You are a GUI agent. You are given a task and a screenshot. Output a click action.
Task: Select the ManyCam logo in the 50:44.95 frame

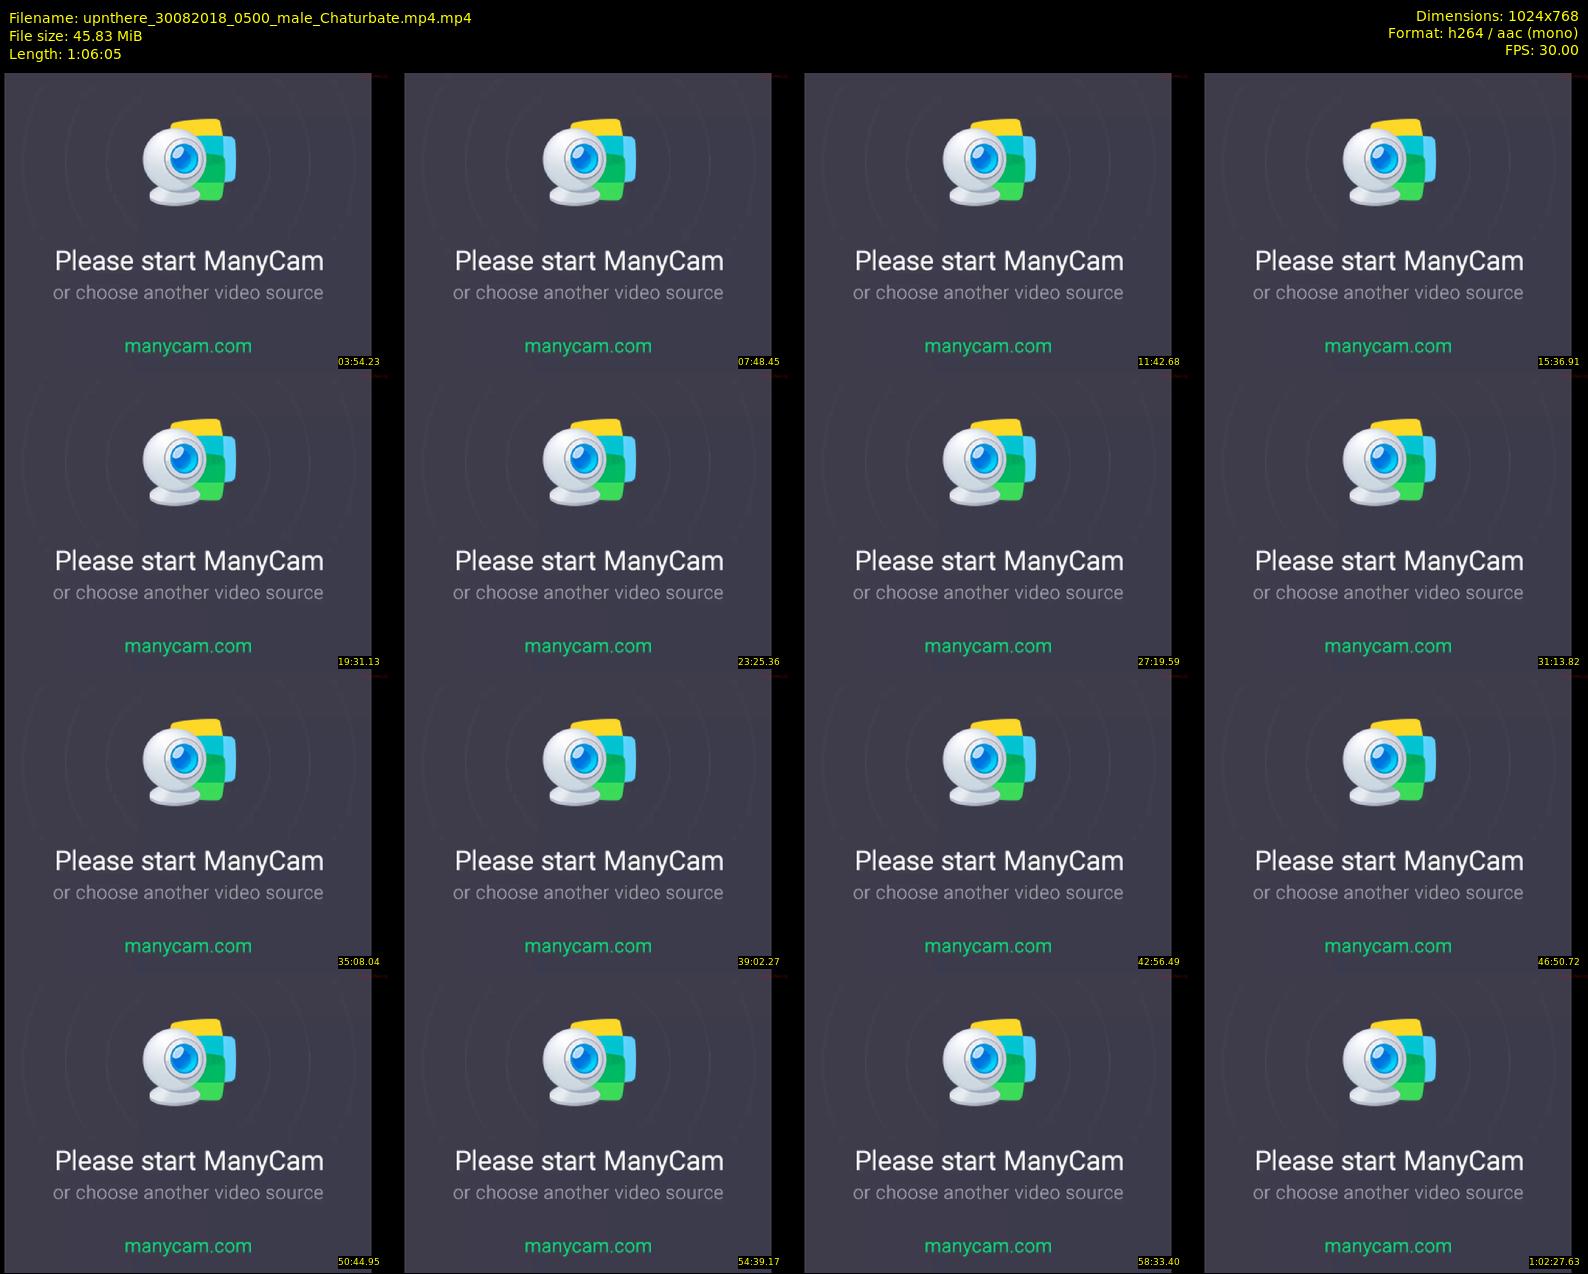tap(189, 1062)
